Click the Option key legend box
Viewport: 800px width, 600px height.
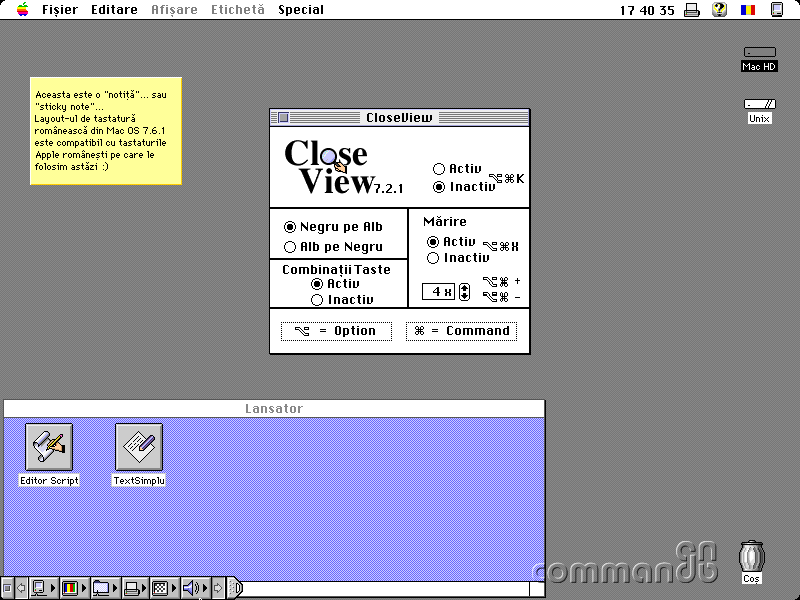[x=336, y=331]
